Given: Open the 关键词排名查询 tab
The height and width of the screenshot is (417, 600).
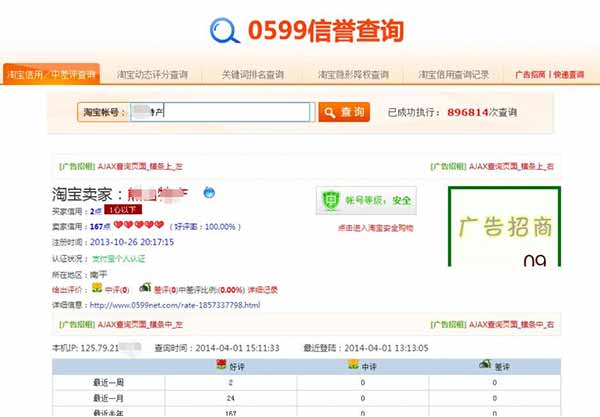Looking at the screenshot, I should [253, 75].
